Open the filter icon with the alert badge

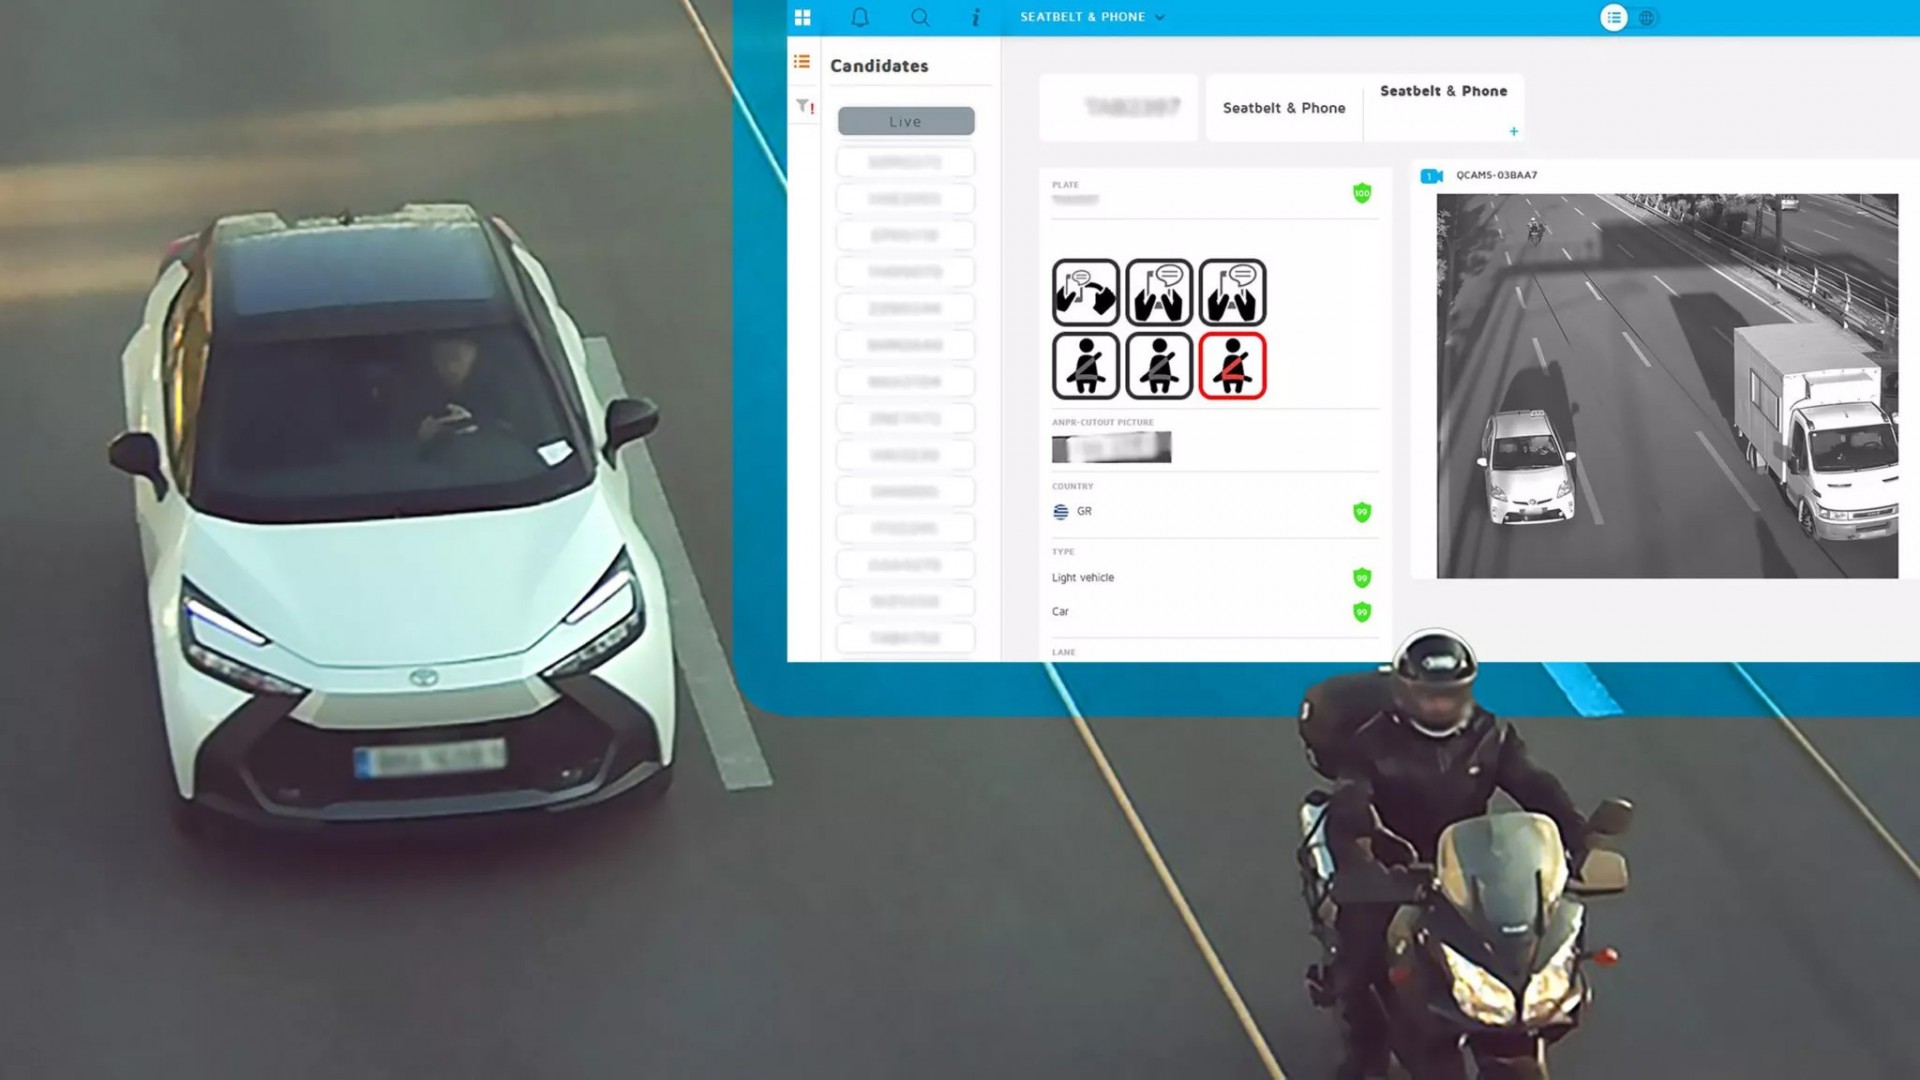click(x=803, y=103)
